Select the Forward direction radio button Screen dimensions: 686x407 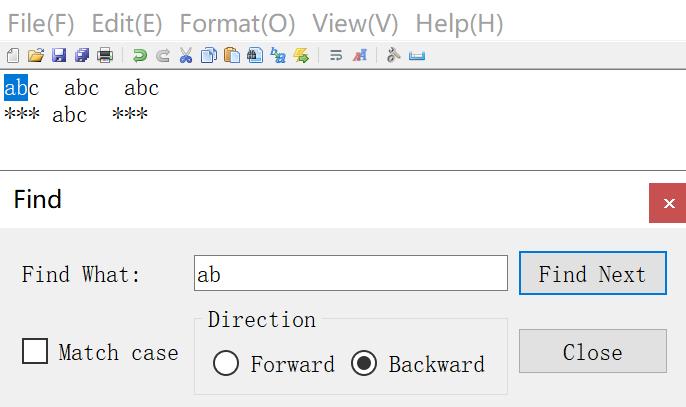(x=226, y=363)
